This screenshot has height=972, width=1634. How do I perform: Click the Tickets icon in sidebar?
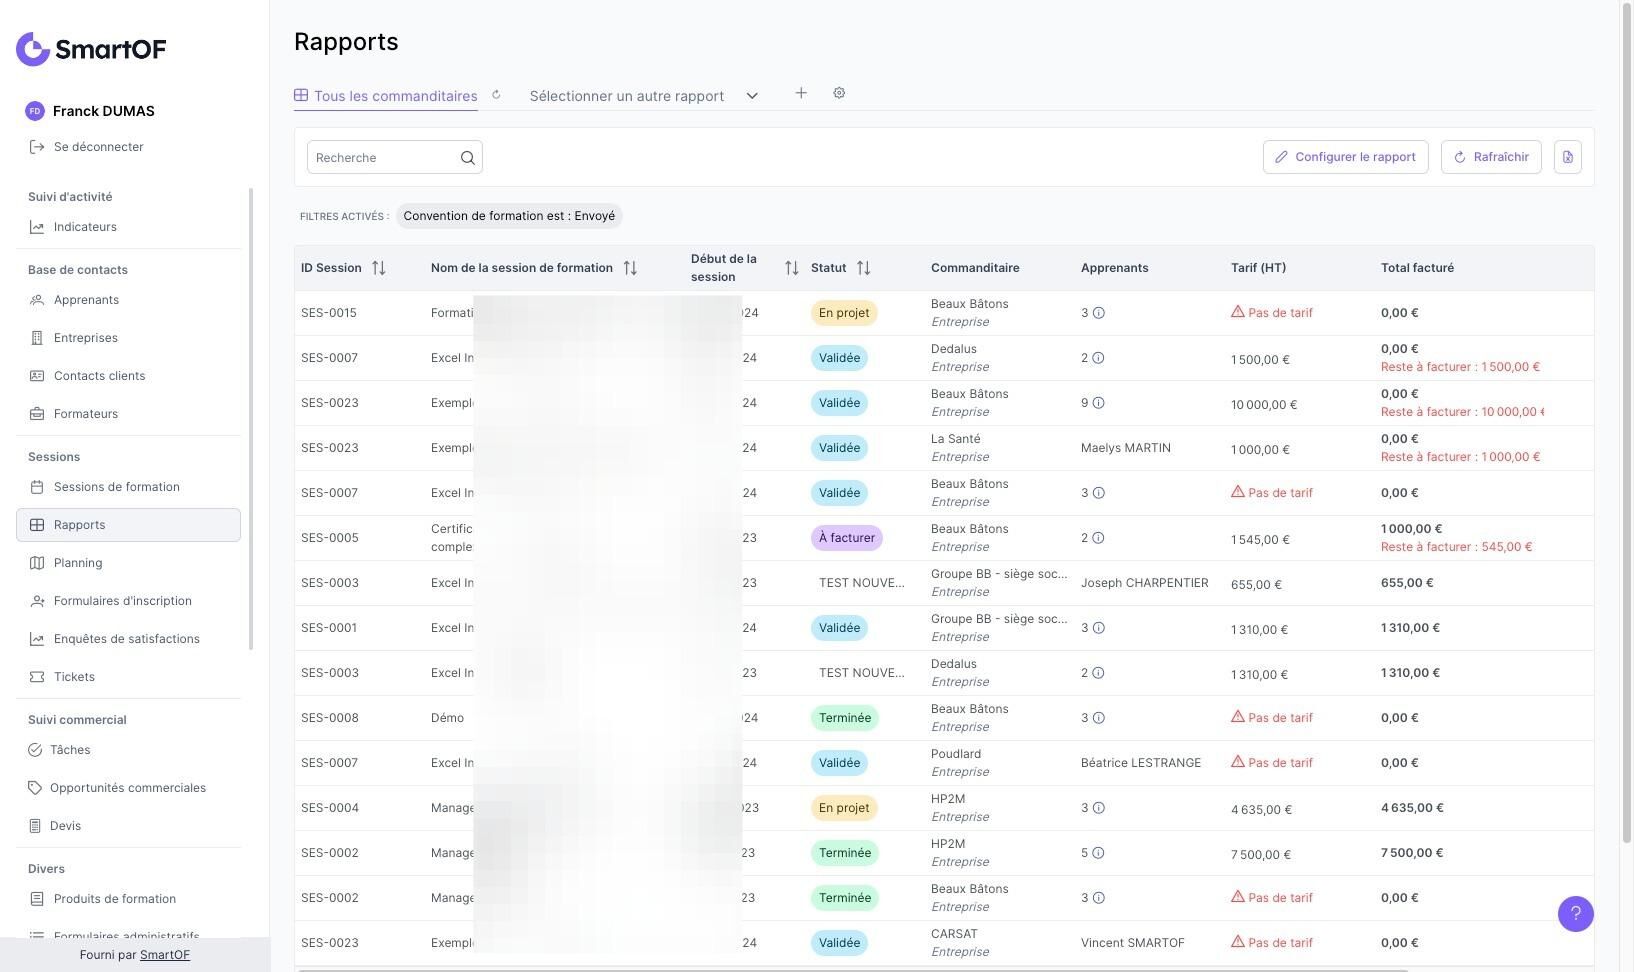pos(37,677)
